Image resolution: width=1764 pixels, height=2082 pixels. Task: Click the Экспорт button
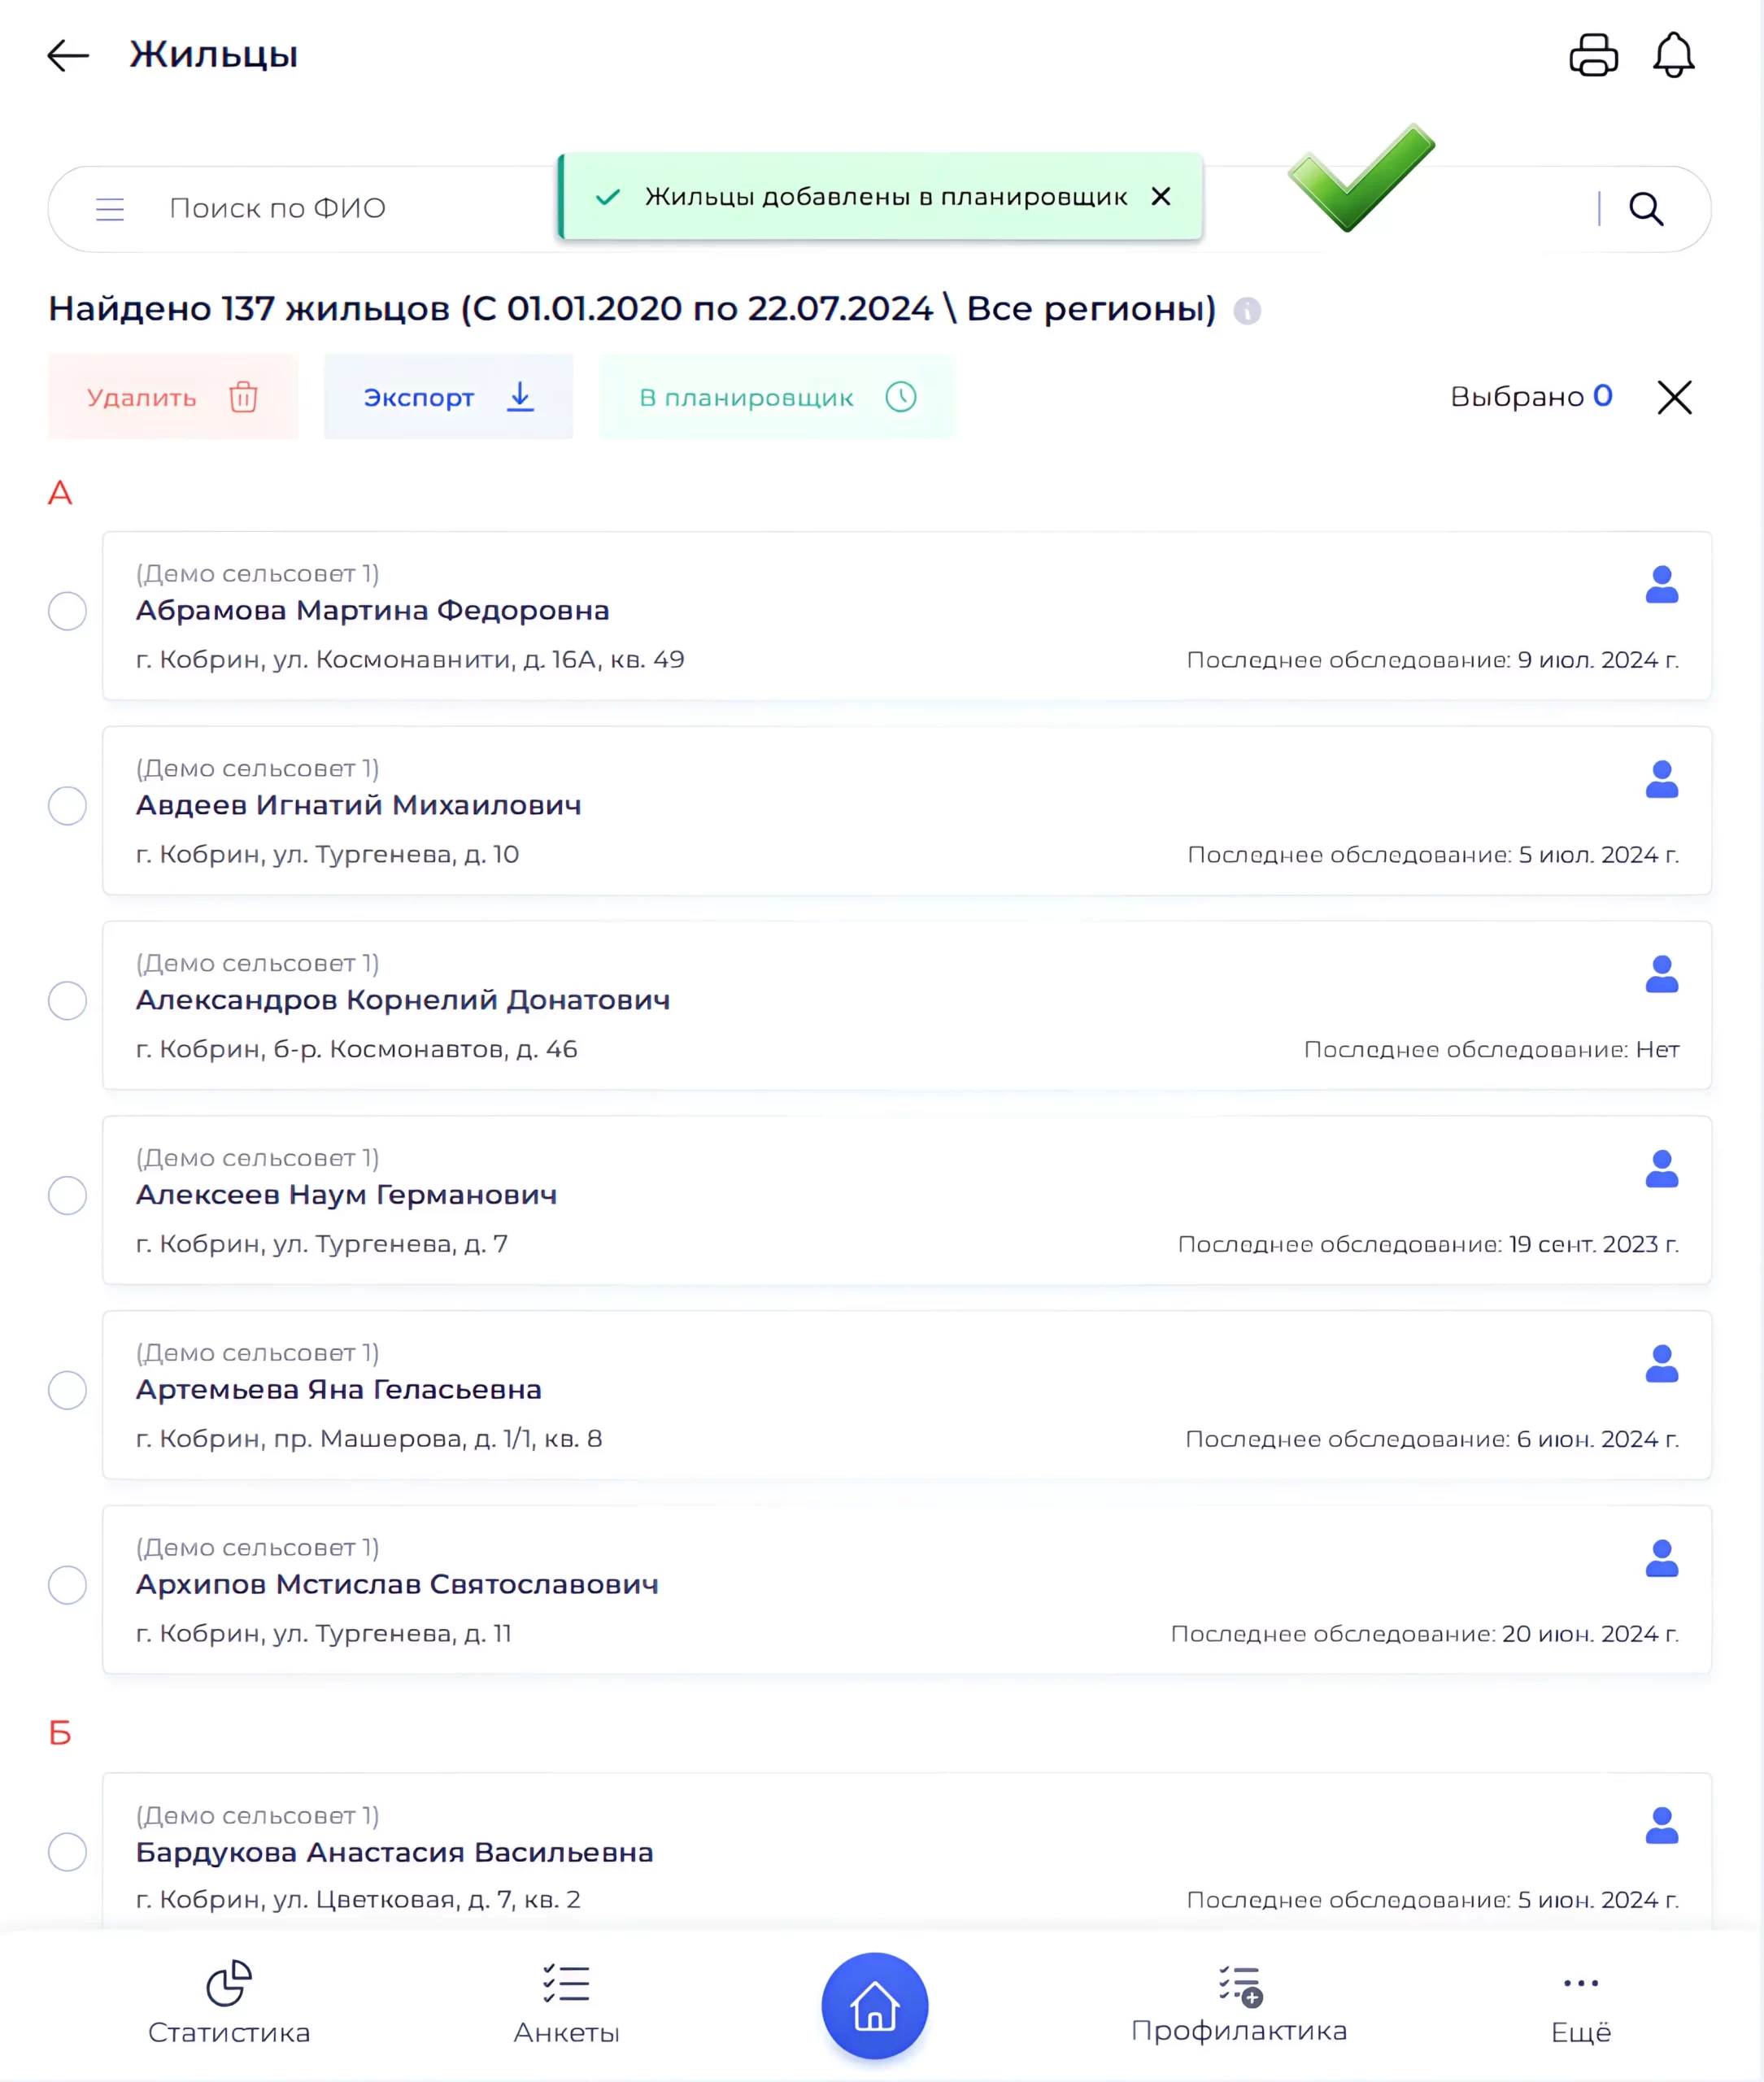tap(448, 397)
